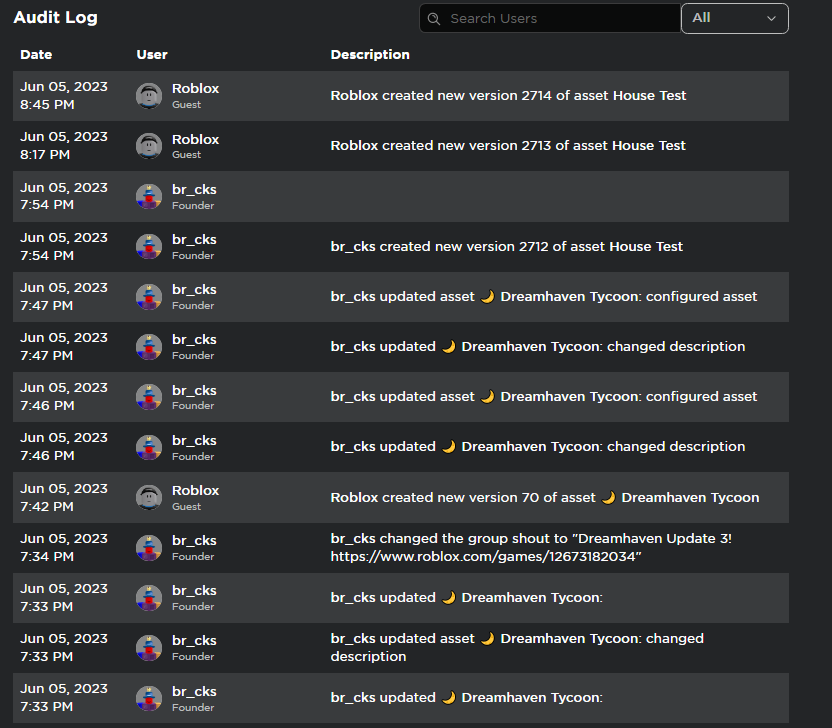Click the User column header

[x=151, y=54]
